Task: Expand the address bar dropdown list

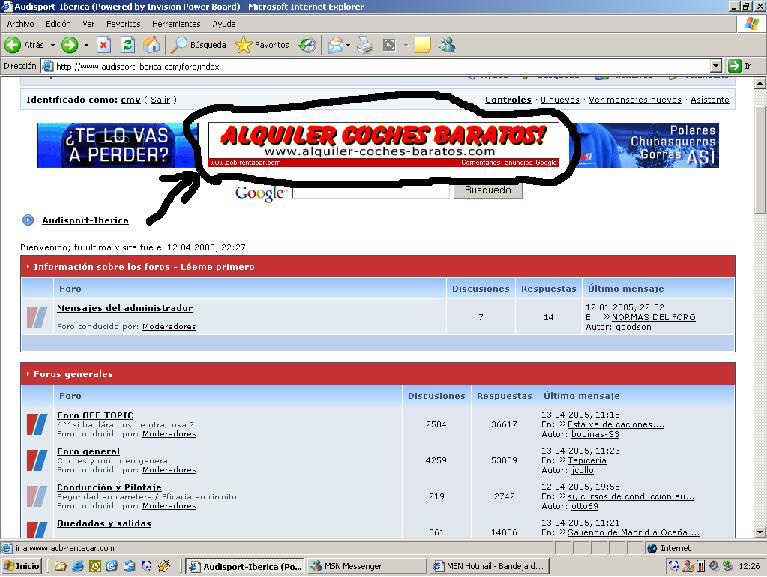Action: [x=716, y=66]
